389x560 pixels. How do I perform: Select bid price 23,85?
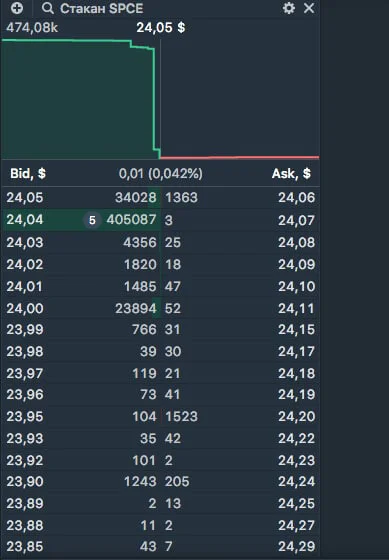point(25,546)
